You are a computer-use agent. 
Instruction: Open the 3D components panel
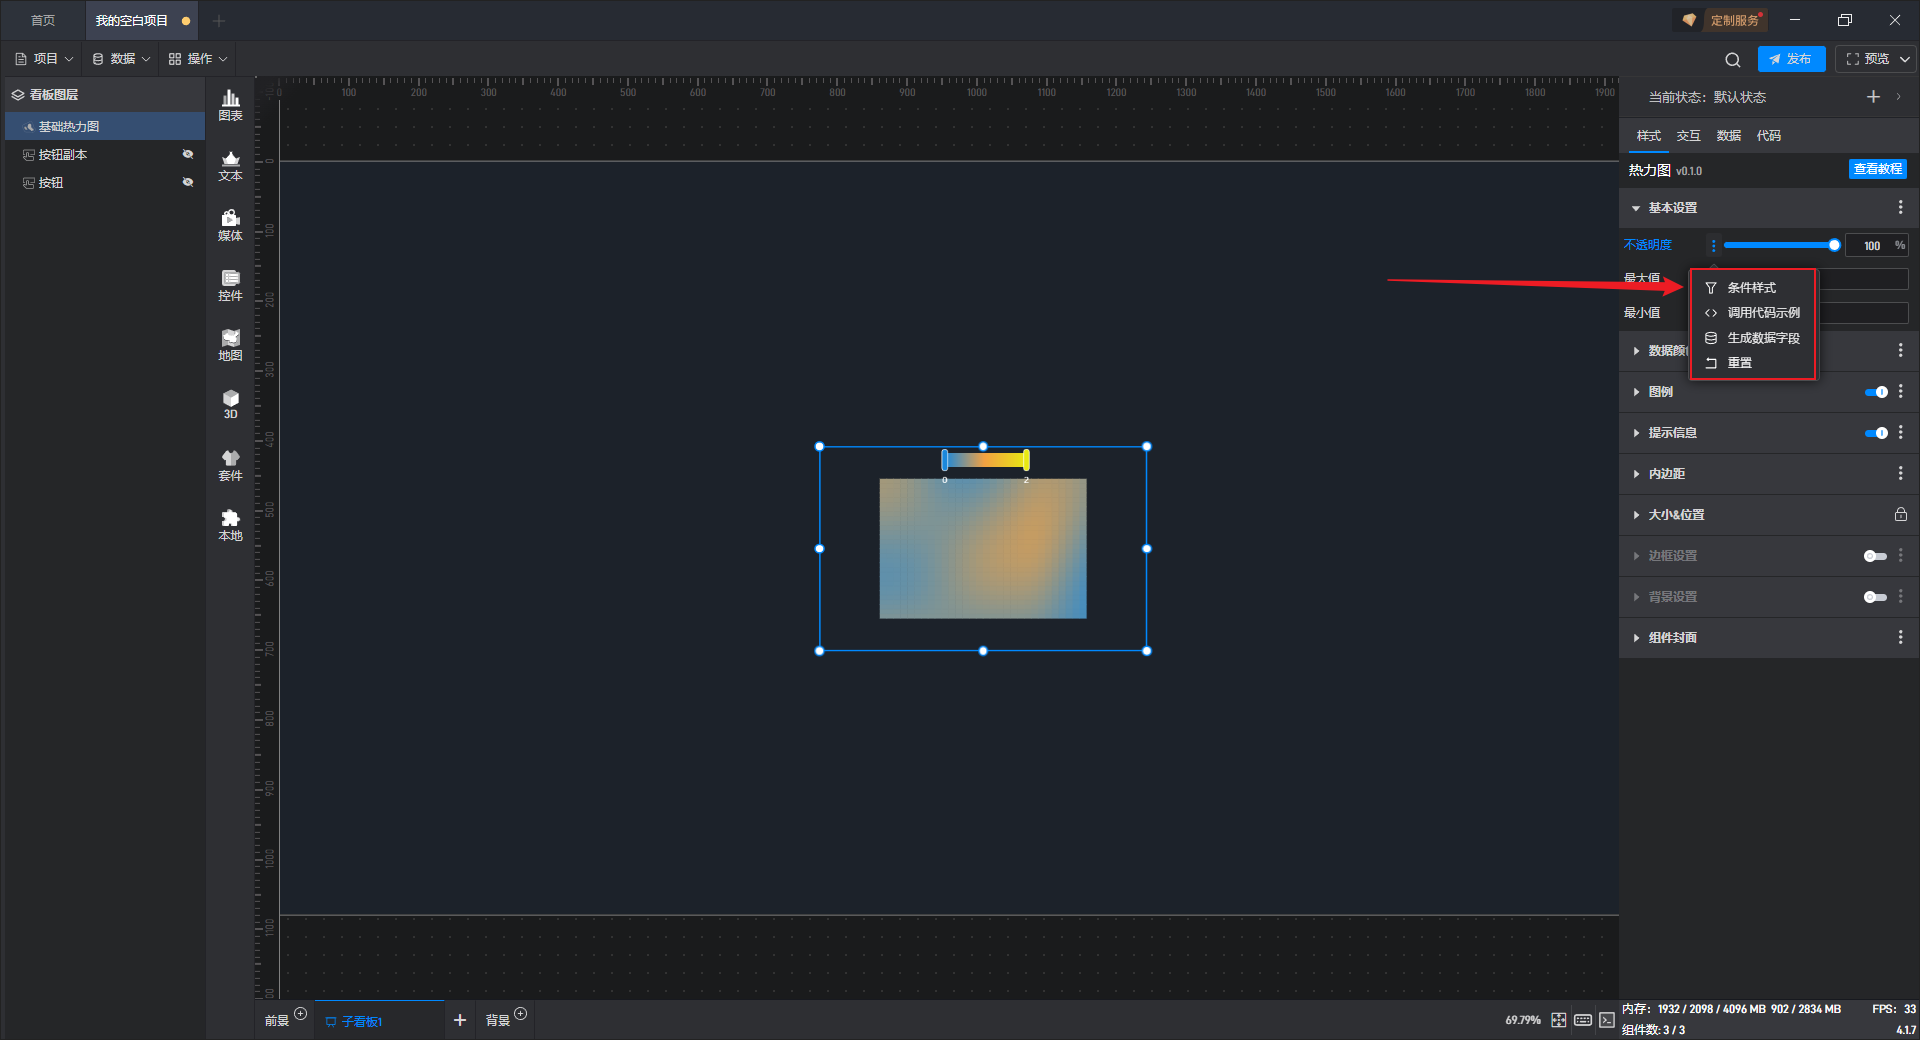(x=230, y=404)
